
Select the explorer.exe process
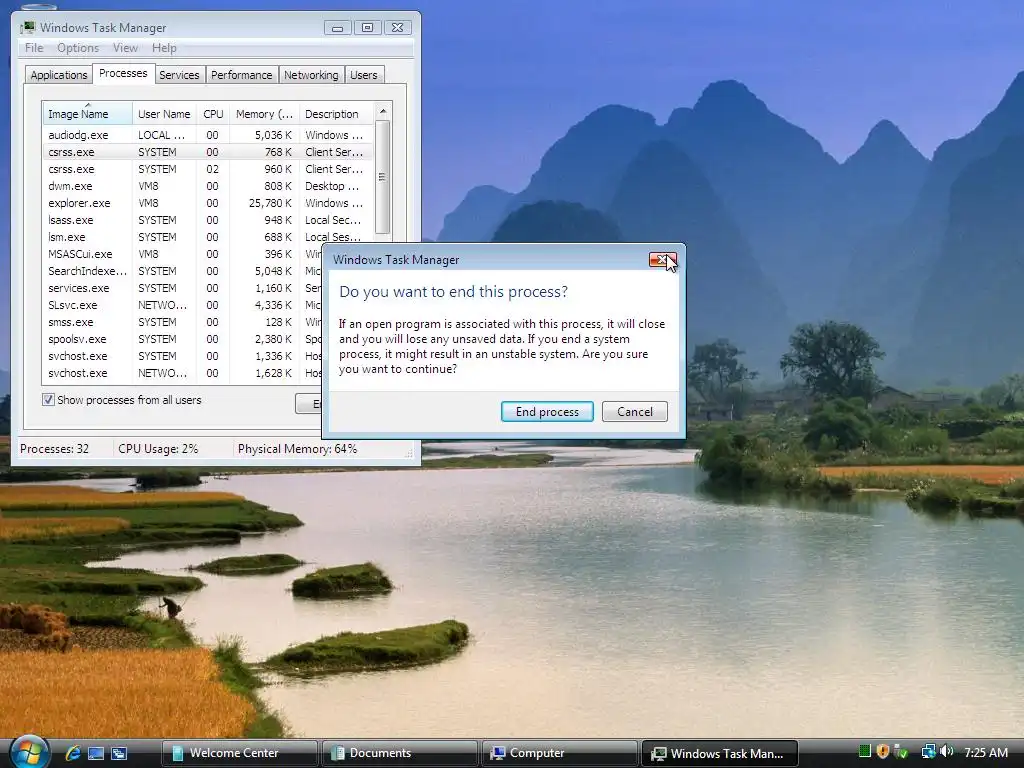[x=208, y=203]
